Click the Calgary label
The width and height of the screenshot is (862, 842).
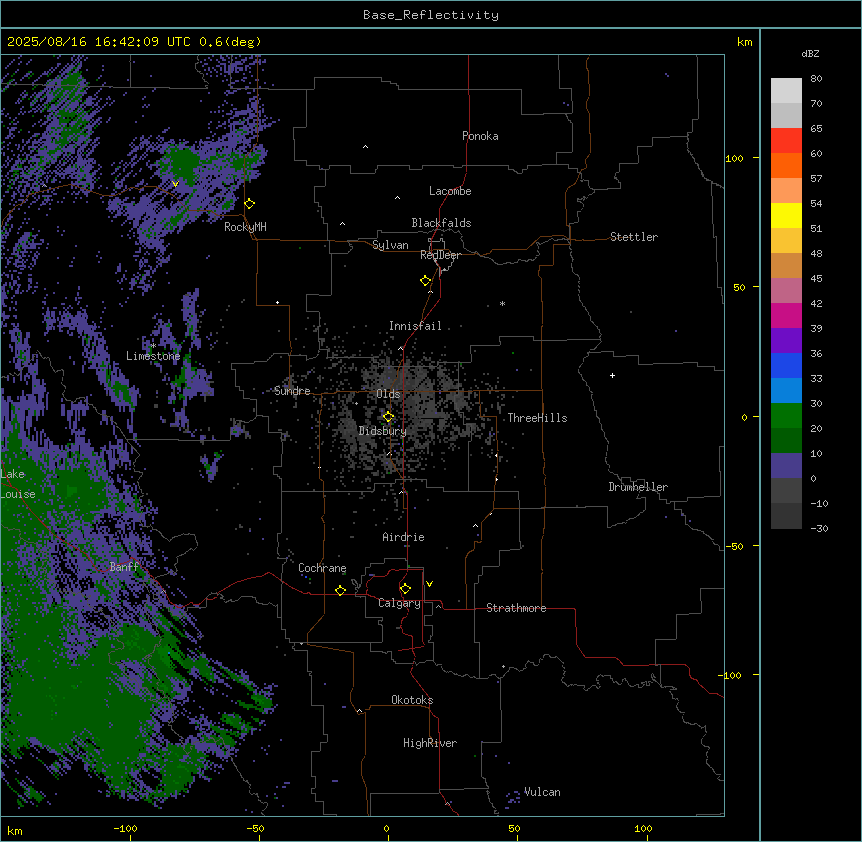pos(399,603)
